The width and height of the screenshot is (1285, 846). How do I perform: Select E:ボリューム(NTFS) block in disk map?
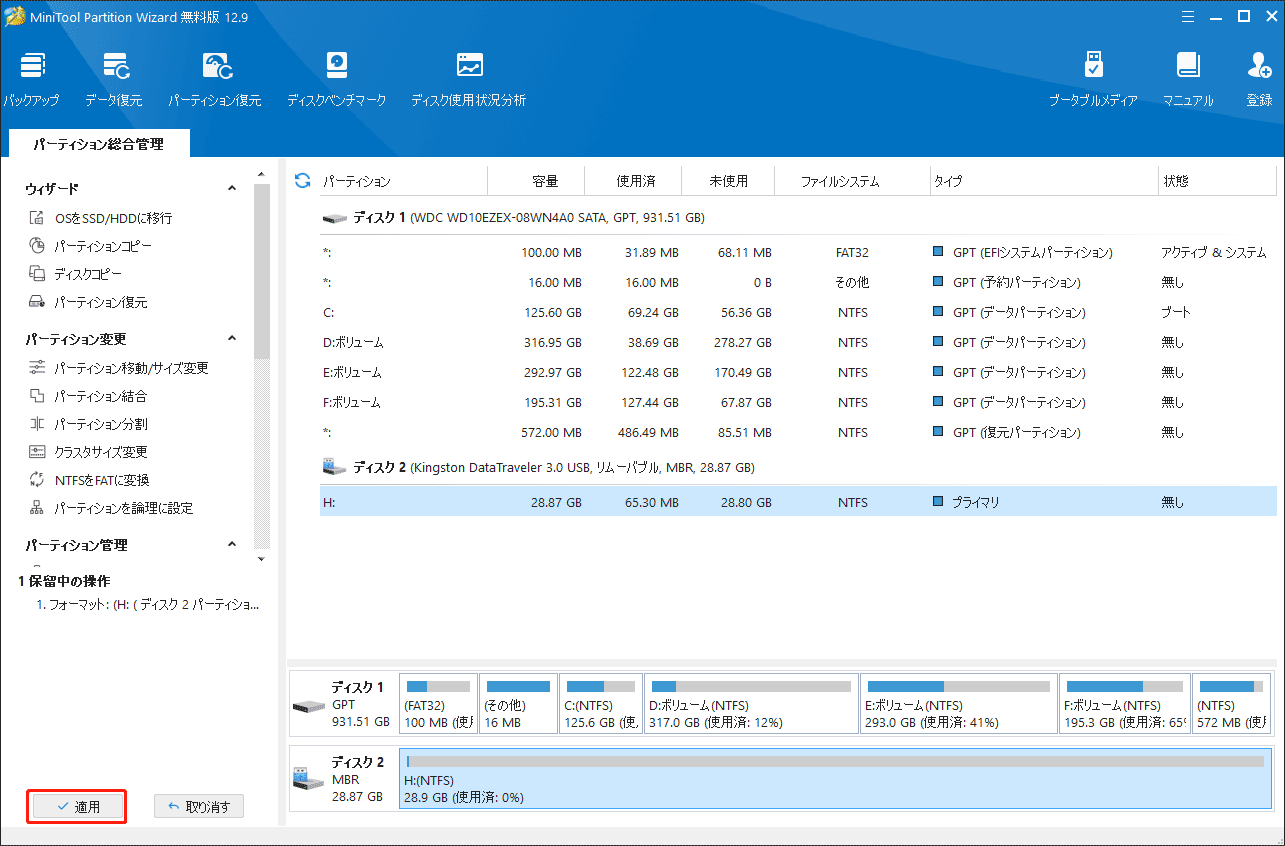[x=958, y=704]
